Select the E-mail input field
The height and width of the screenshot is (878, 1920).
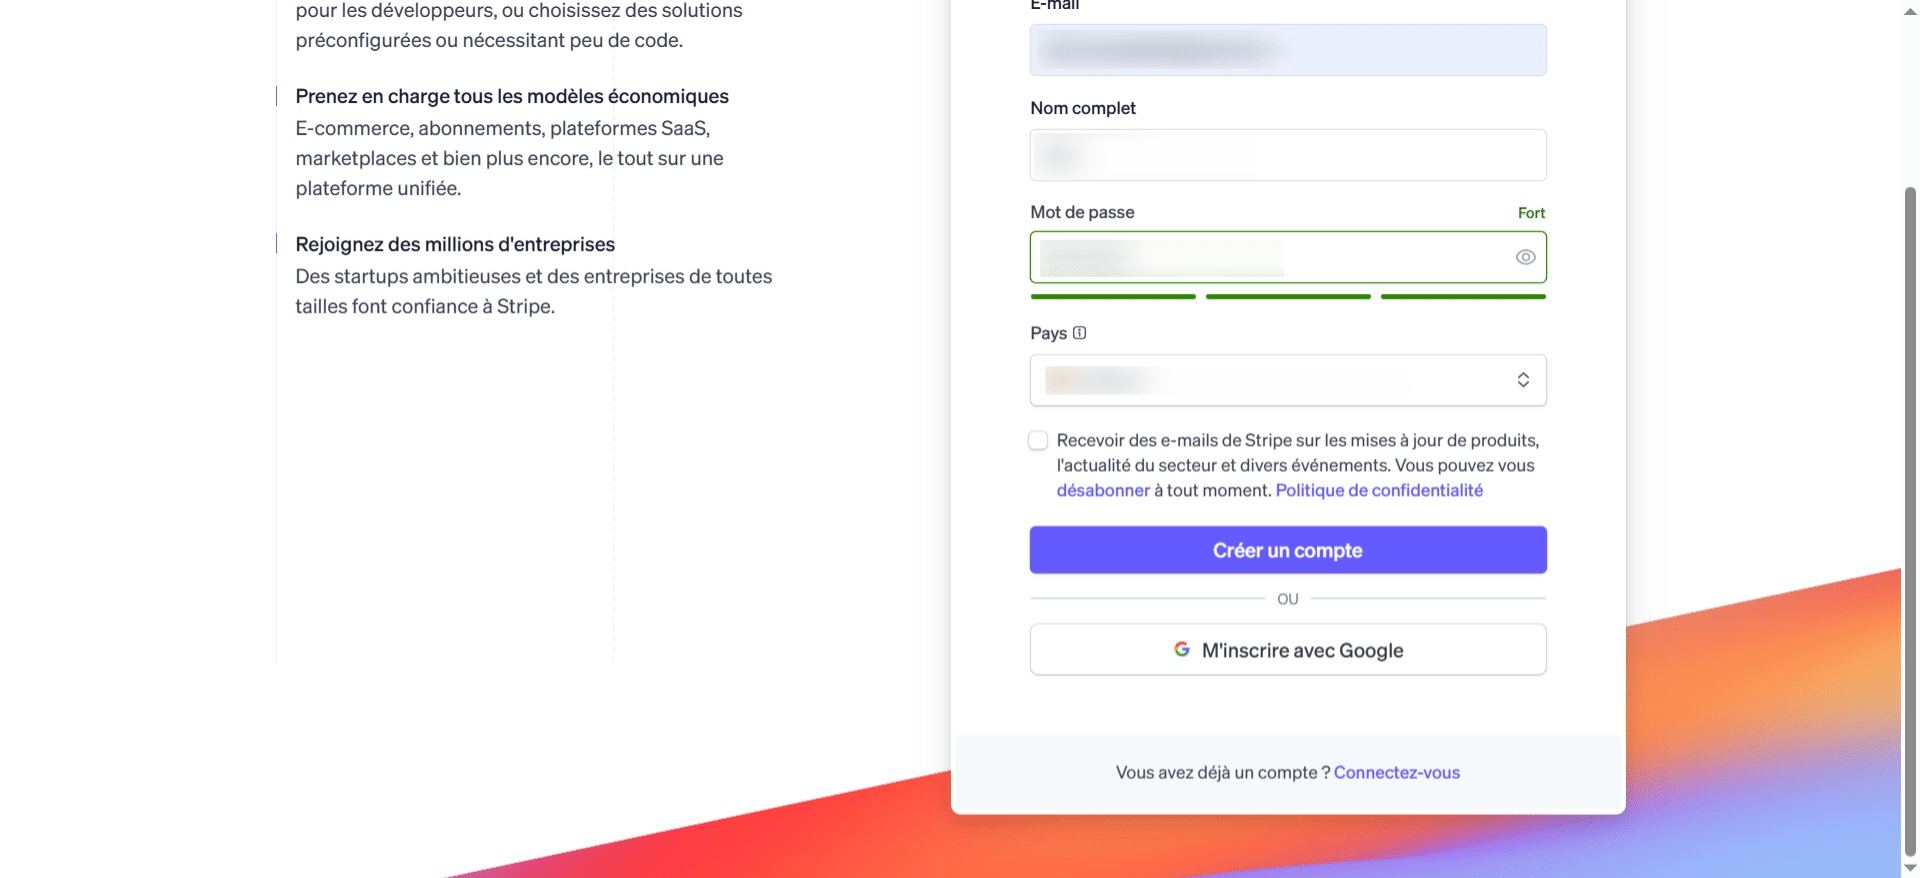(1288, 49)
